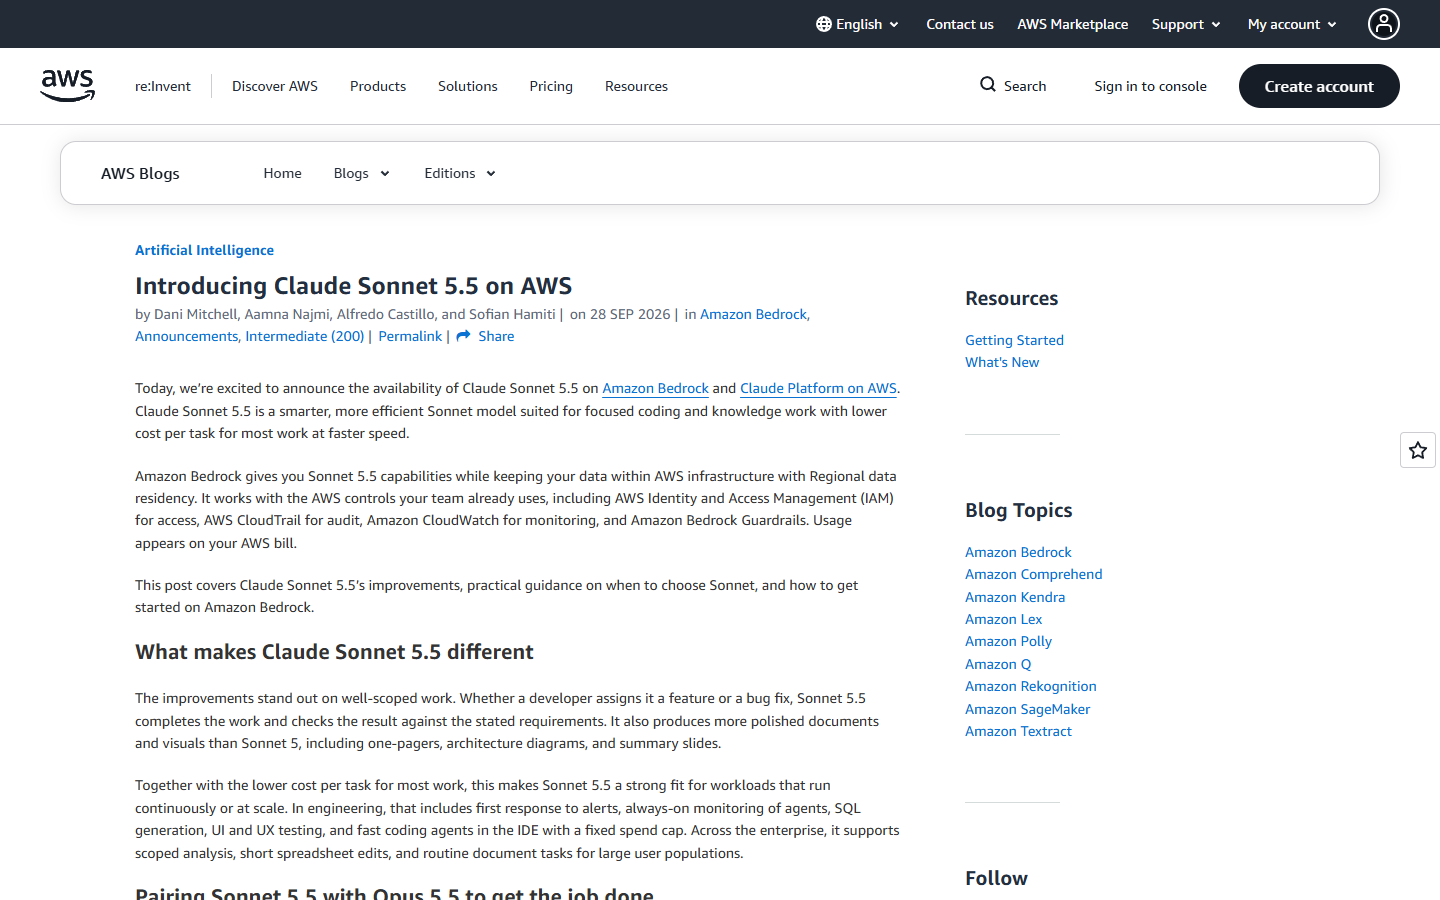Open the Pricing menu

coord(551,86)
